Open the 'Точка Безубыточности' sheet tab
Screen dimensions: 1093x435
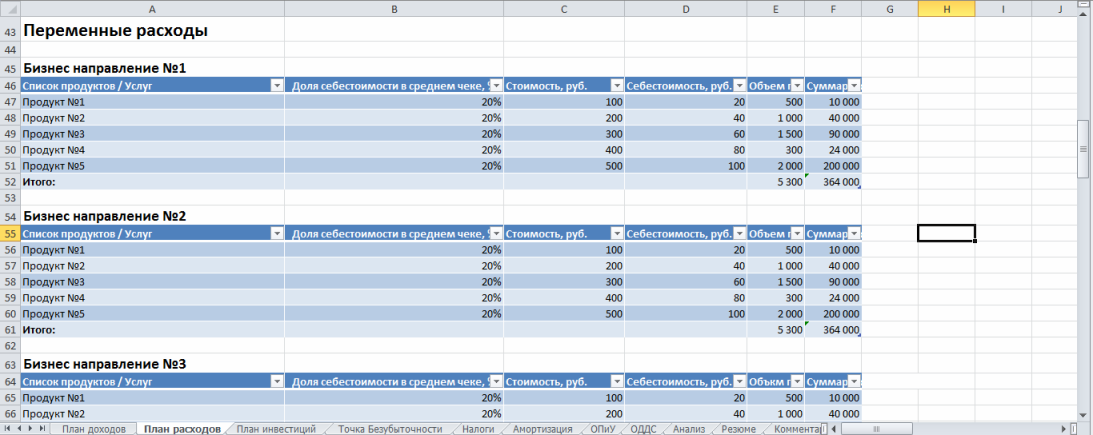click(x=389, y=429)
